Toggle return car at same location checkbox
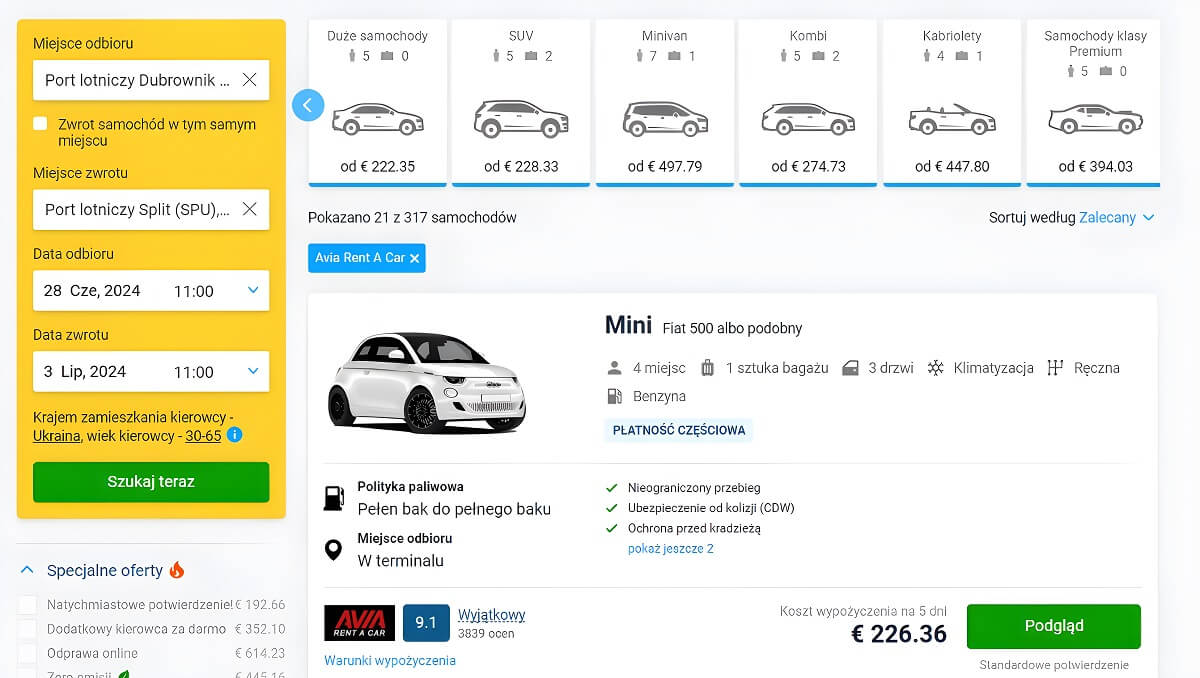This screenshot has height=678, width=1200. point(40,124)
